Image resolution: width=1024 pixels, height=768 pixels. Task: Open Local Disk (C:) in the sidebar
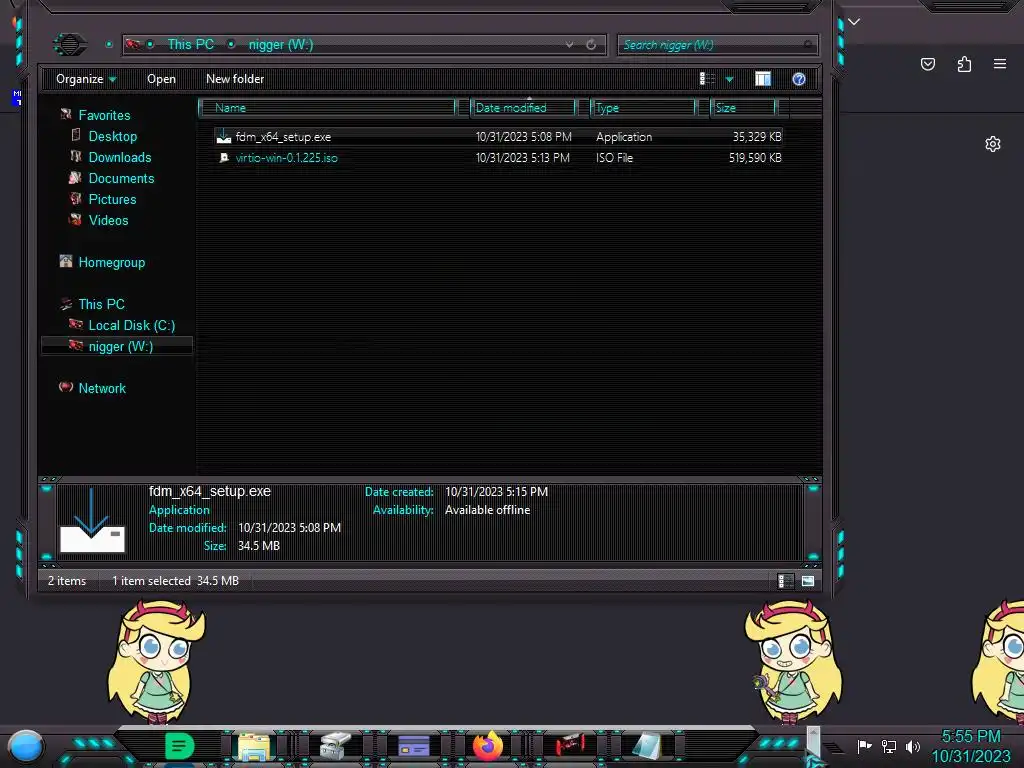(132, 325)
